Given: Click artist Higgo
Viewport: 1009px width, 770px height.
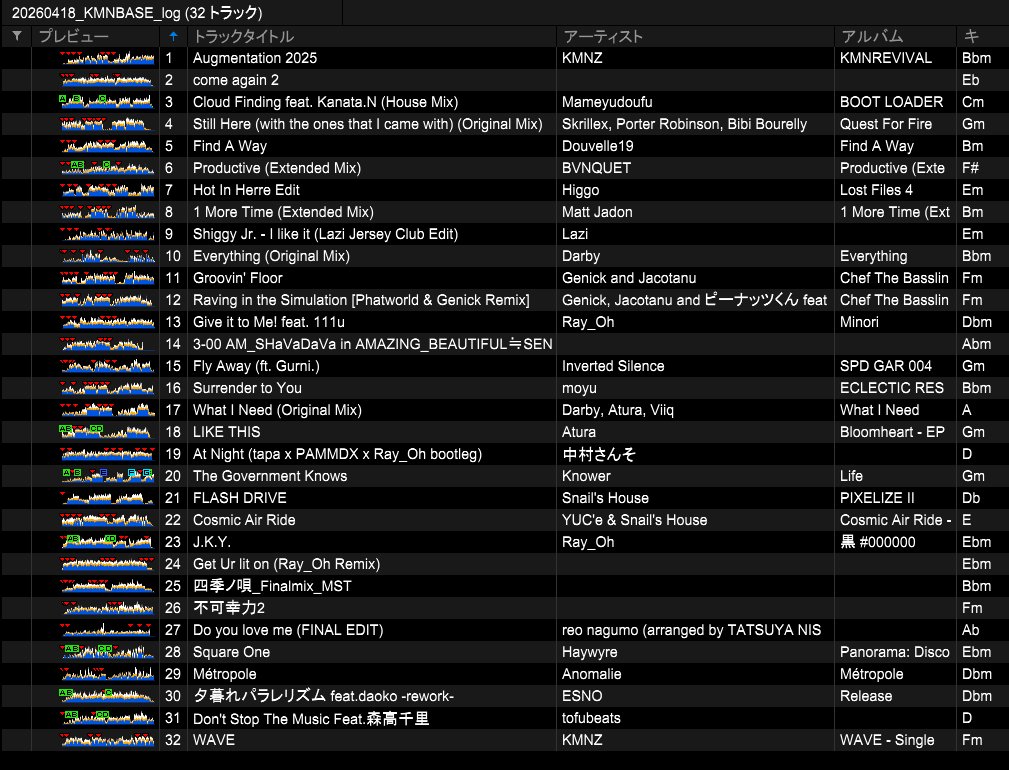Looking at the screenshot, I should point(580,190).
